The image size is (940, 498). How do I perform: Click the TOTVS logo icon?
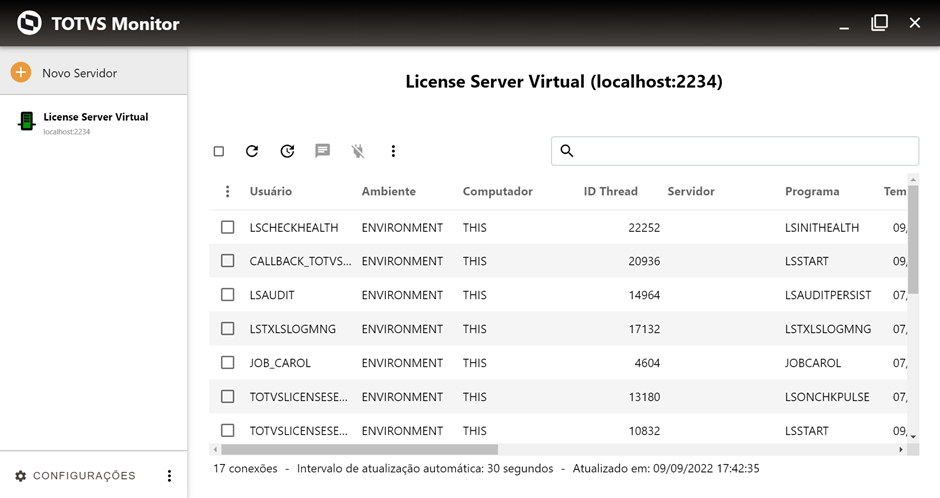pyautogui.click(x=29, y=23)
